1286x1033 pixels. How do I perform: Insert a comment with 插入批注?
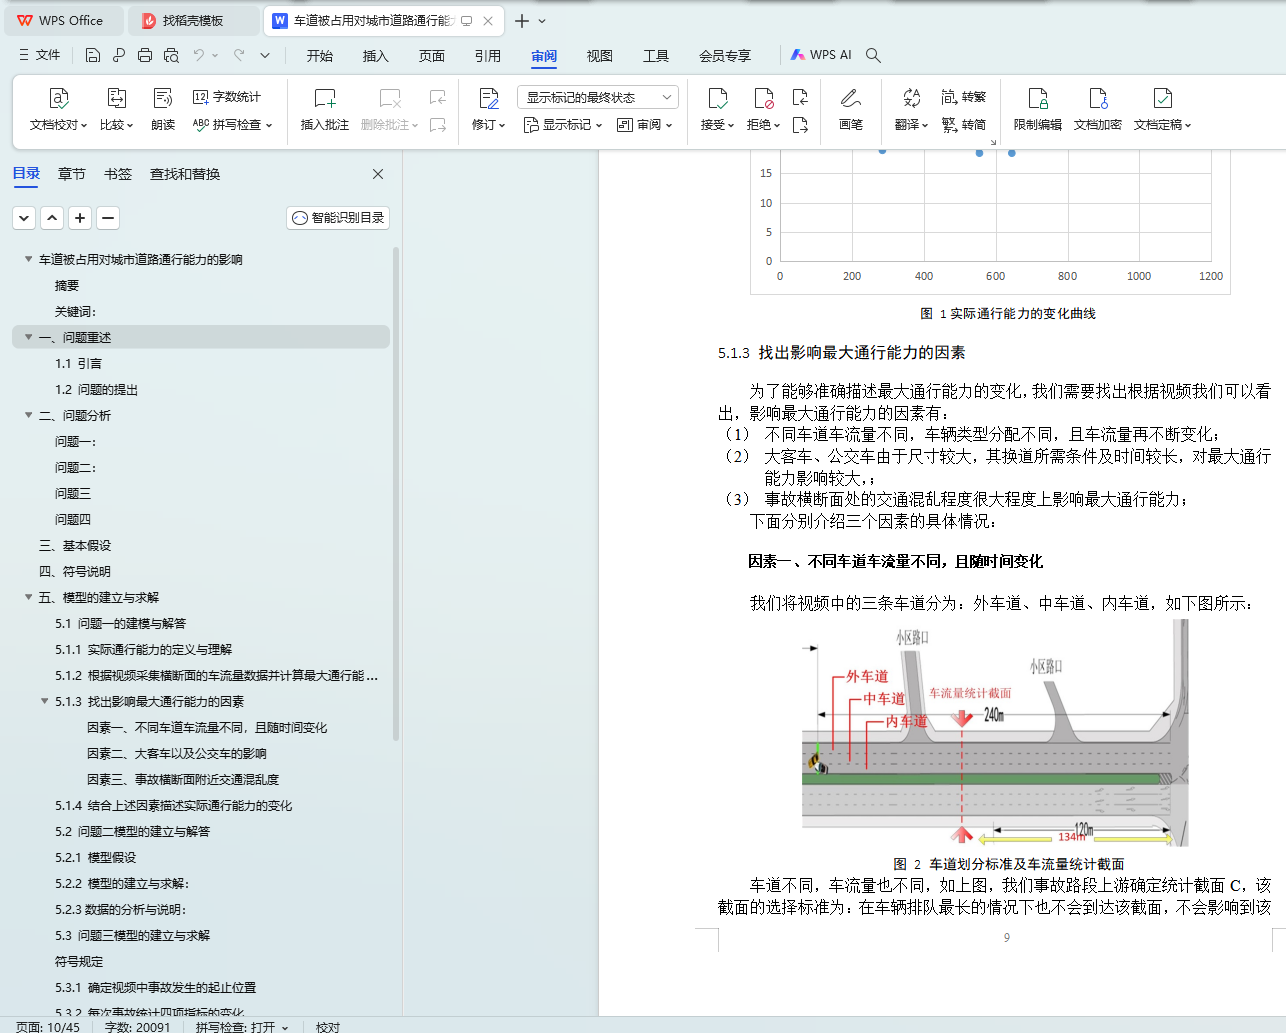click(325, 109)
